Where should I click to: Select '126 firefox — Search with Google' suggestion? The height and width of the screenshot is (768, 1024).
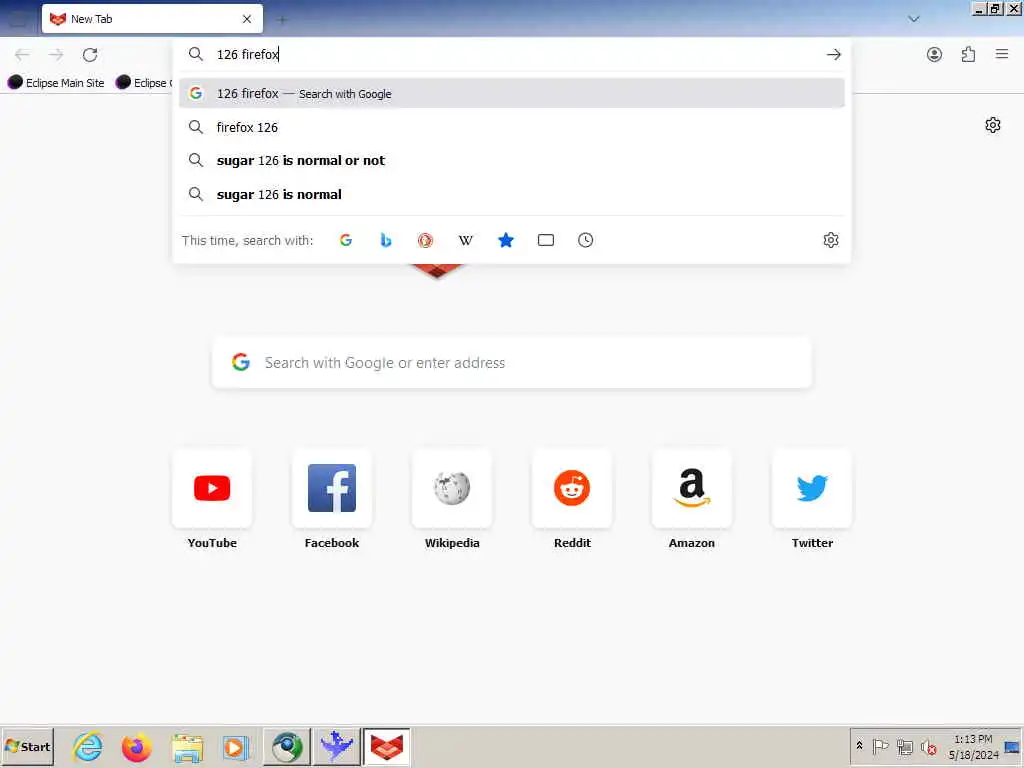coord(512,93)
